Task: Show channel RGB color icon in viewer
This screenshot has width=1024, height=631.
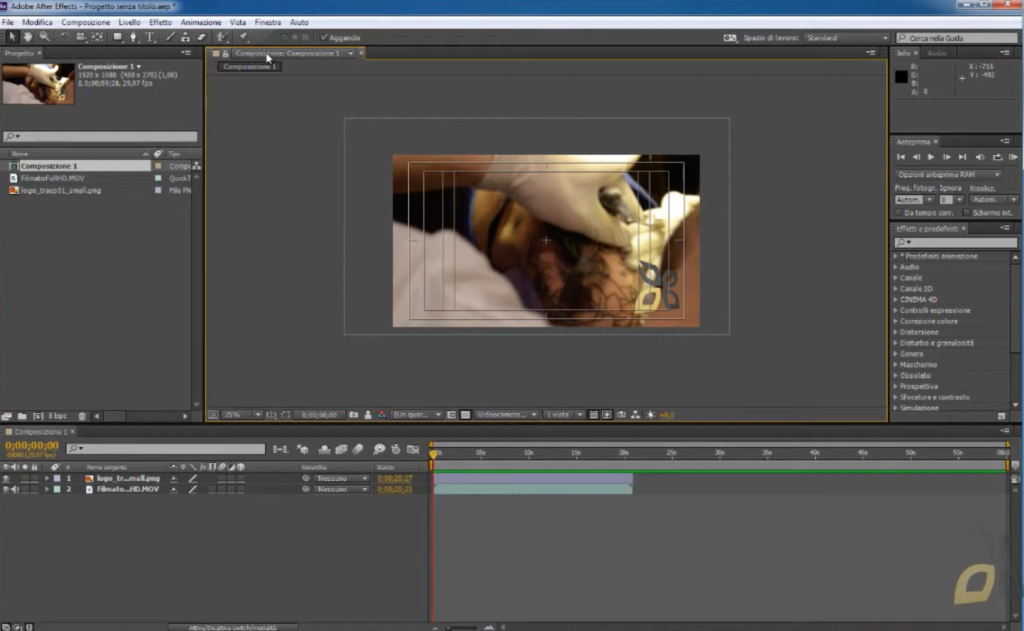Action: click(x=381, y=415)
